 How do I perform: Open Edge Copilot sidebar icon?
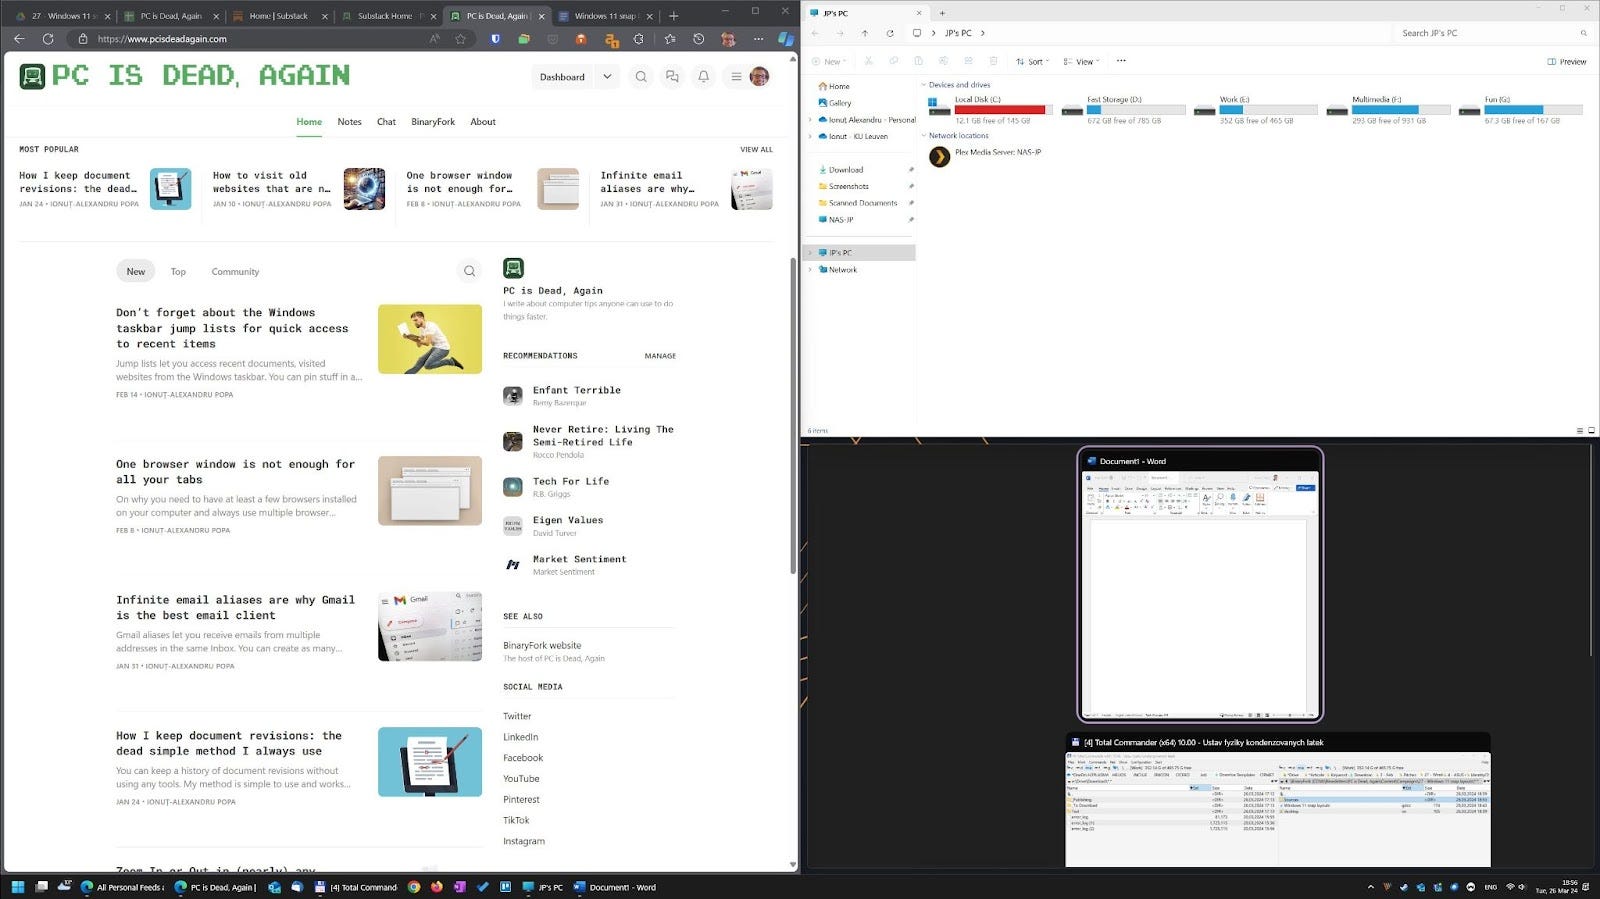coord(786,39)
